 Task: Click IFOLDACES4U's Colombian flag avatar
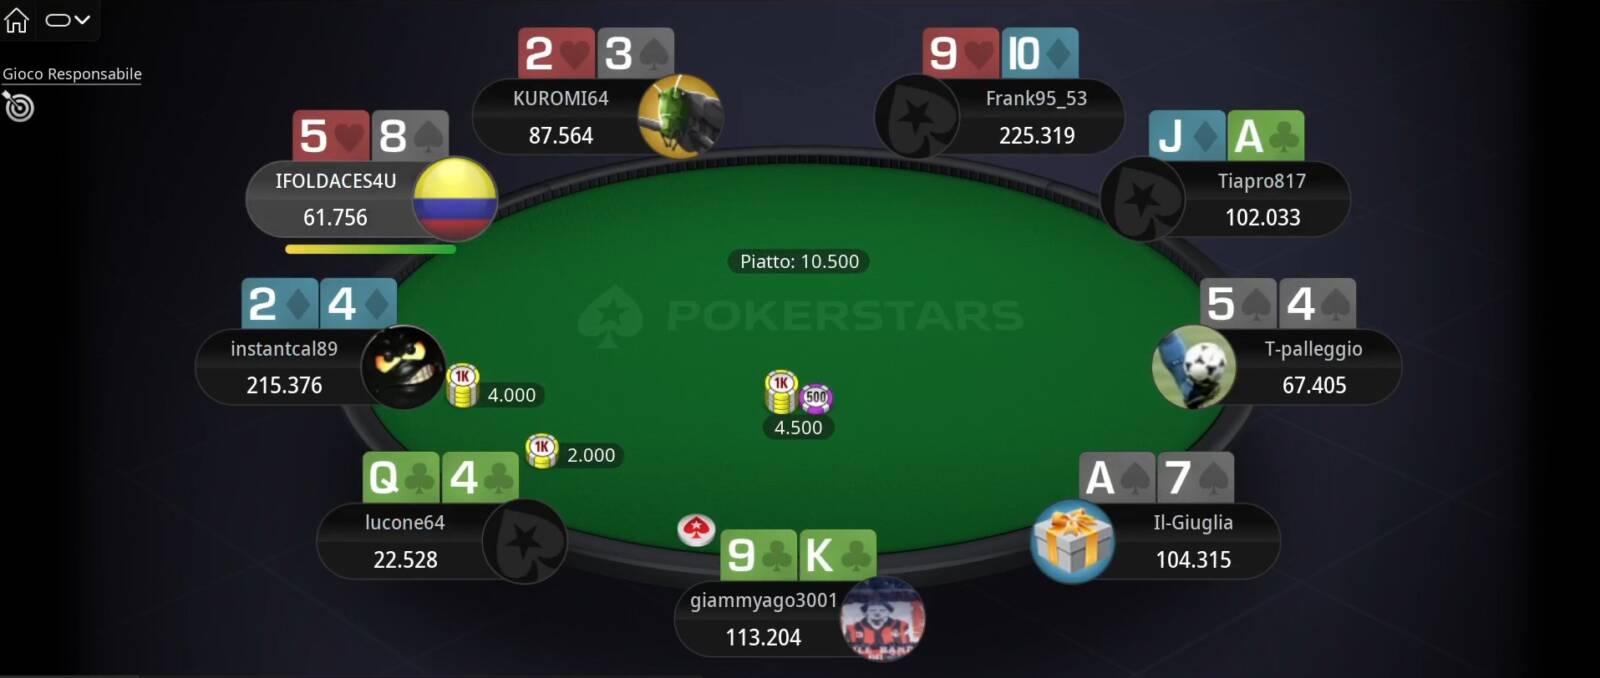pos(455,199)
